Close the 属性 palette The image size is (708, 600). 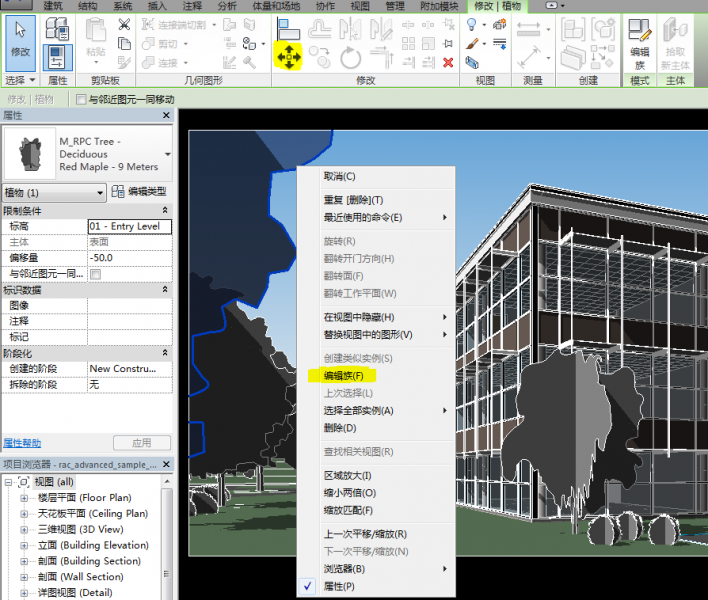click(166, 116)
